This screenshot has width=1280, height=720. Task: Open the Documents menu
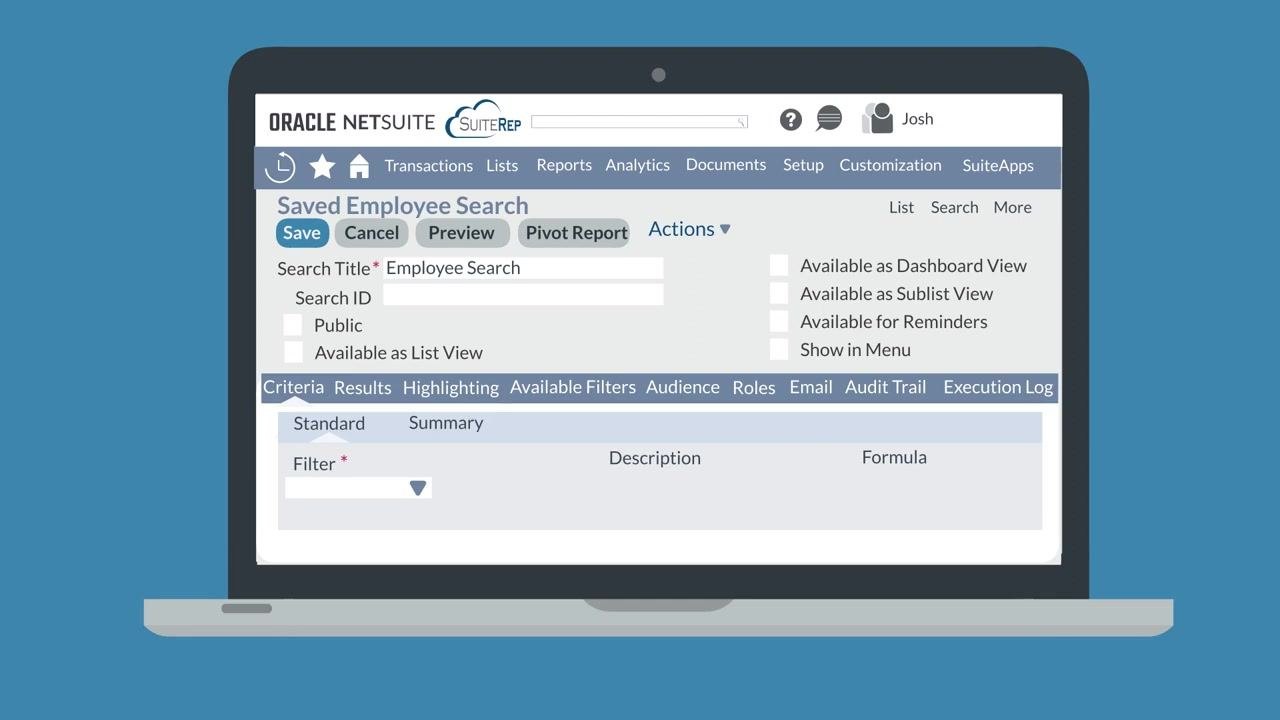point(726,165)
